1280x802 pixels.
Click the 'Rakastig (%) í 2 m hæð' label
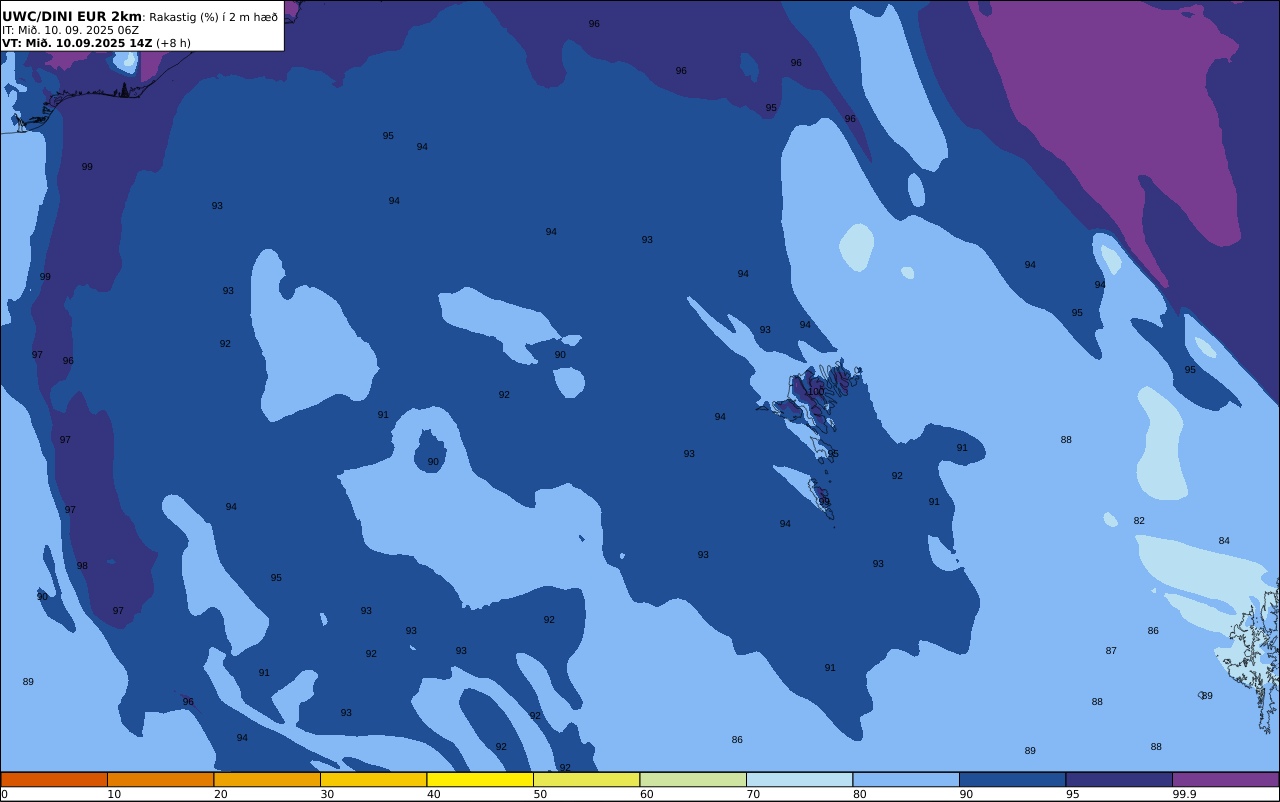213,17
